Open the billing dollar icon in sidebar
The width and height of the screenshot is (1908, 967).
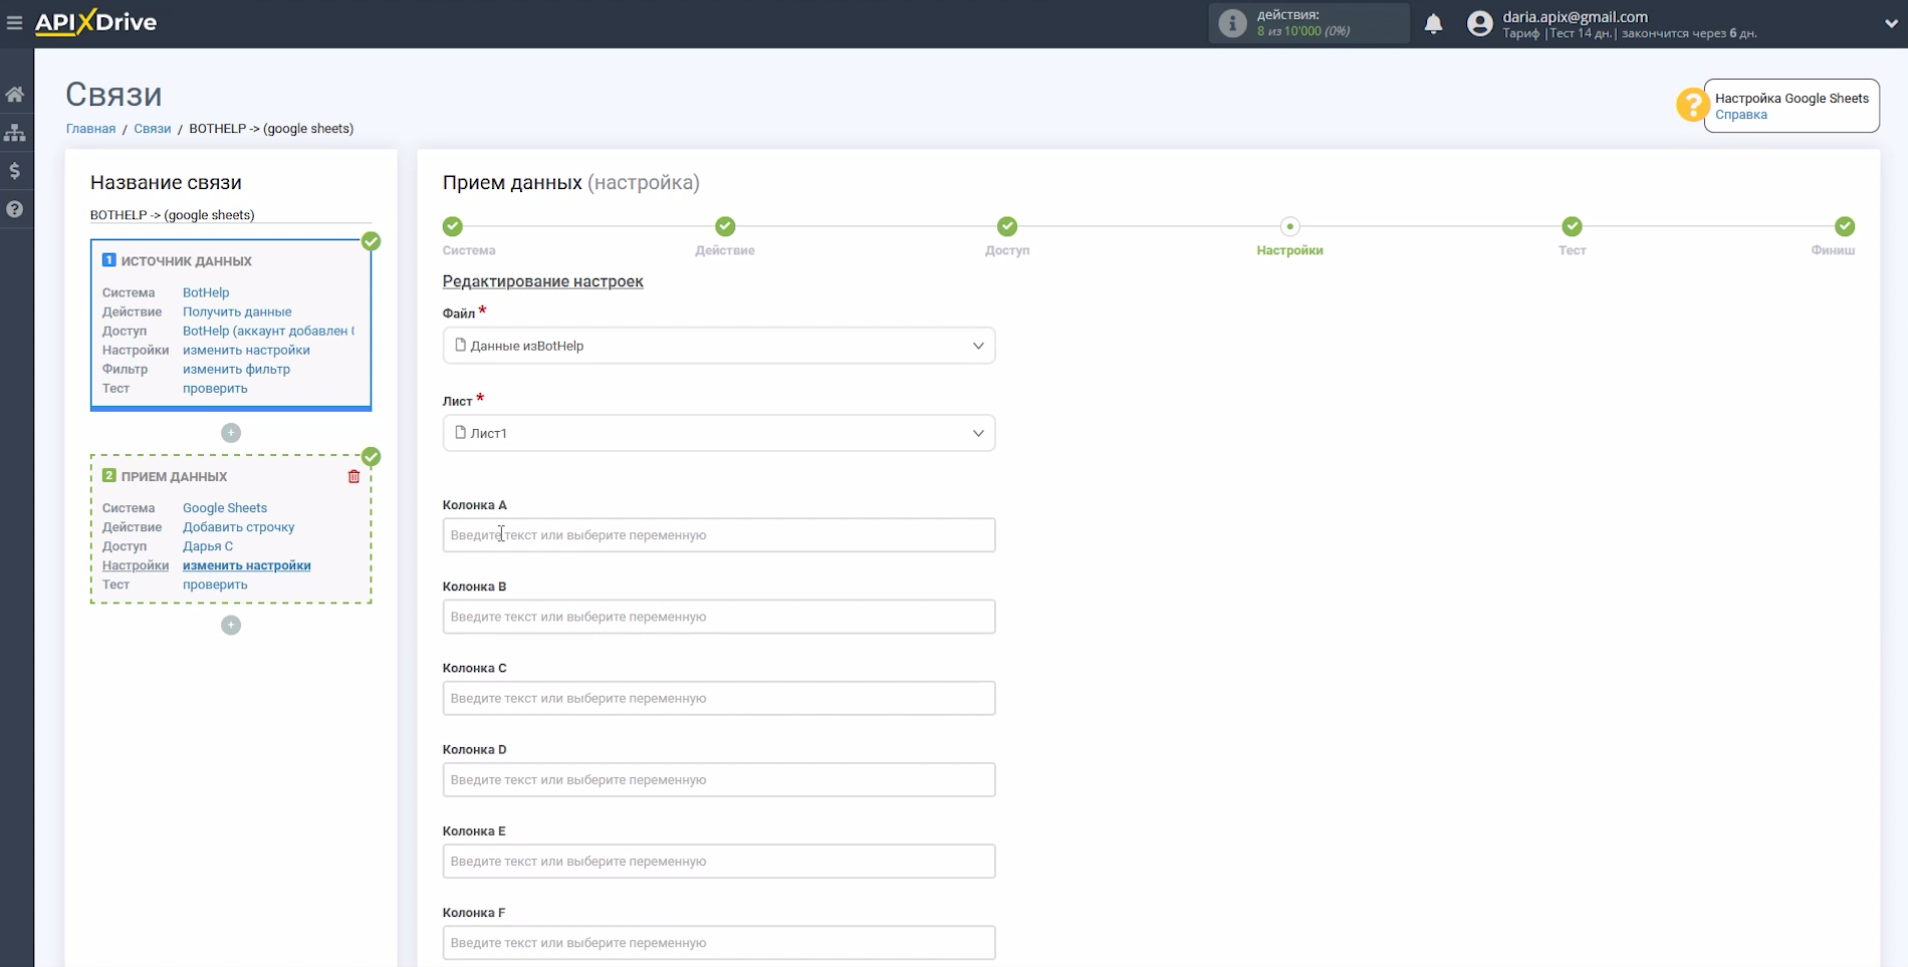[x=15, y=171]
